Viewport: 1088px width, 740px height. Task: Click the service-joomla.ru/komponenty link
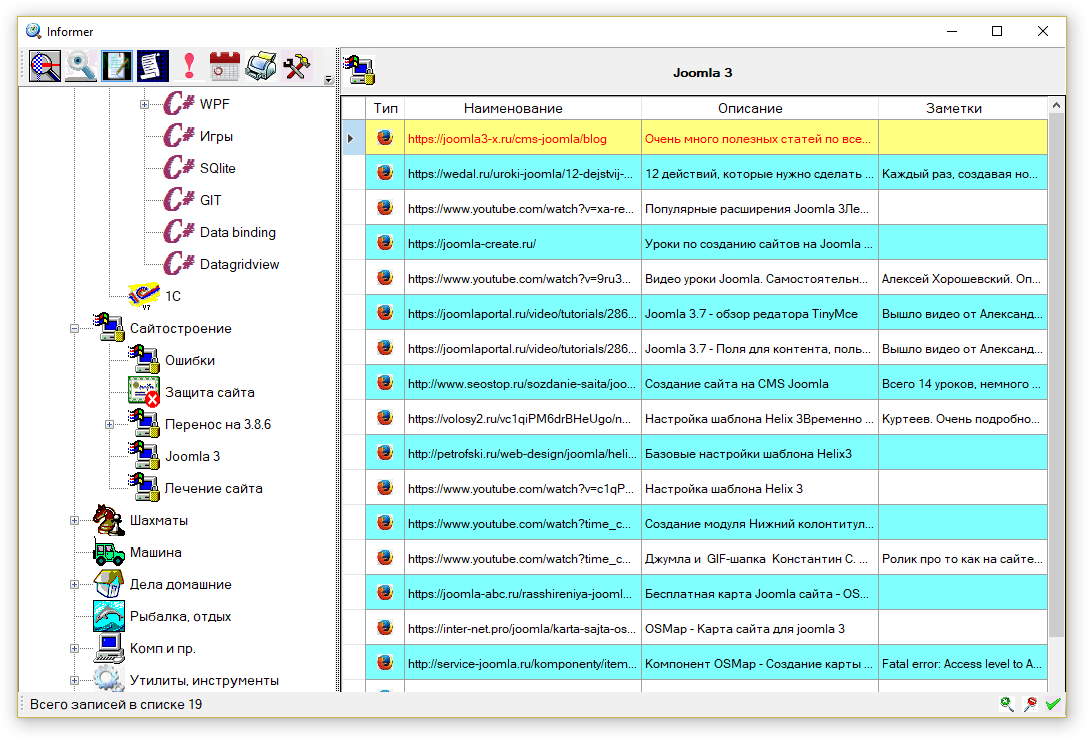[x=522, y=663]
